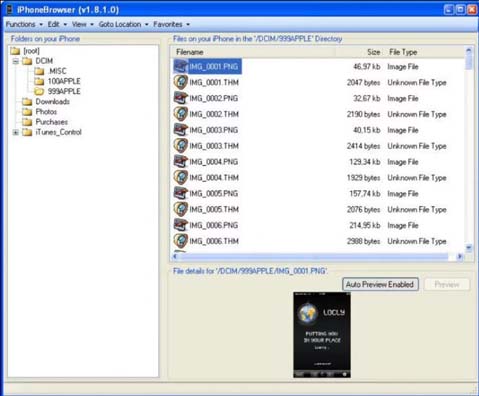The height and width of the screenshot is (396, 479).
Task: Click the IMG_0002.PNG image icon
Action: click(181, 98)
